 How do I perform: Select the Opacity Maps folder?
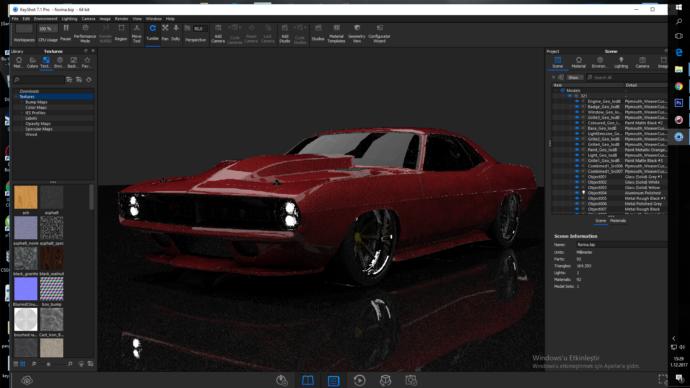tap(38, 124)
